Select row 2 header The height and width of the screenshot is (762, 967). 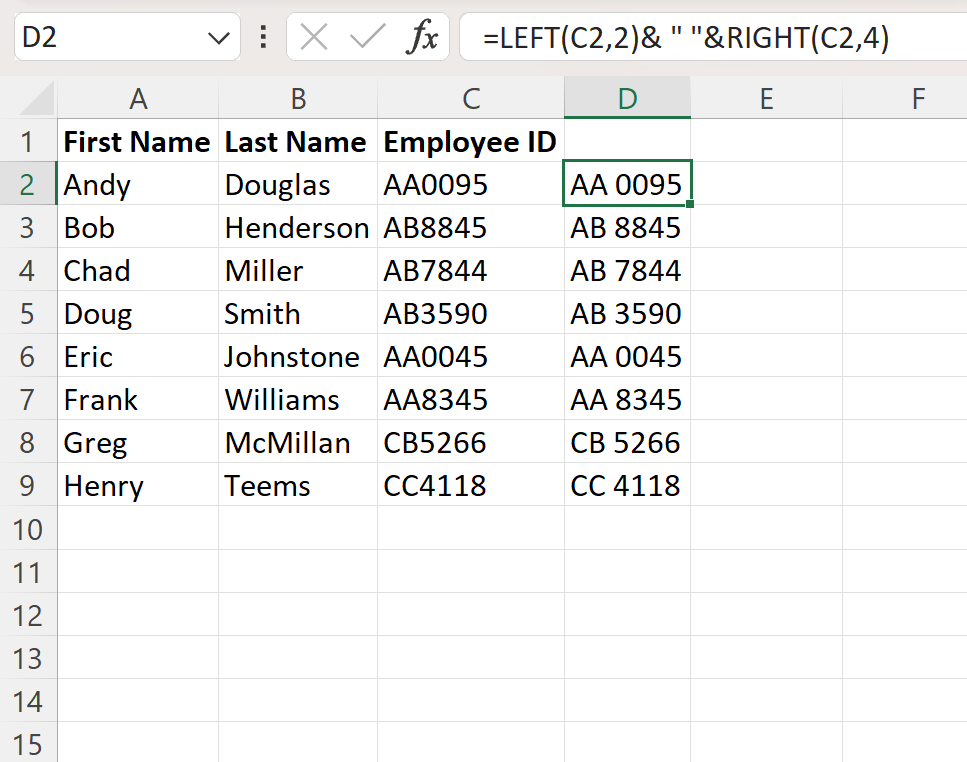click(x=28, y=184)
